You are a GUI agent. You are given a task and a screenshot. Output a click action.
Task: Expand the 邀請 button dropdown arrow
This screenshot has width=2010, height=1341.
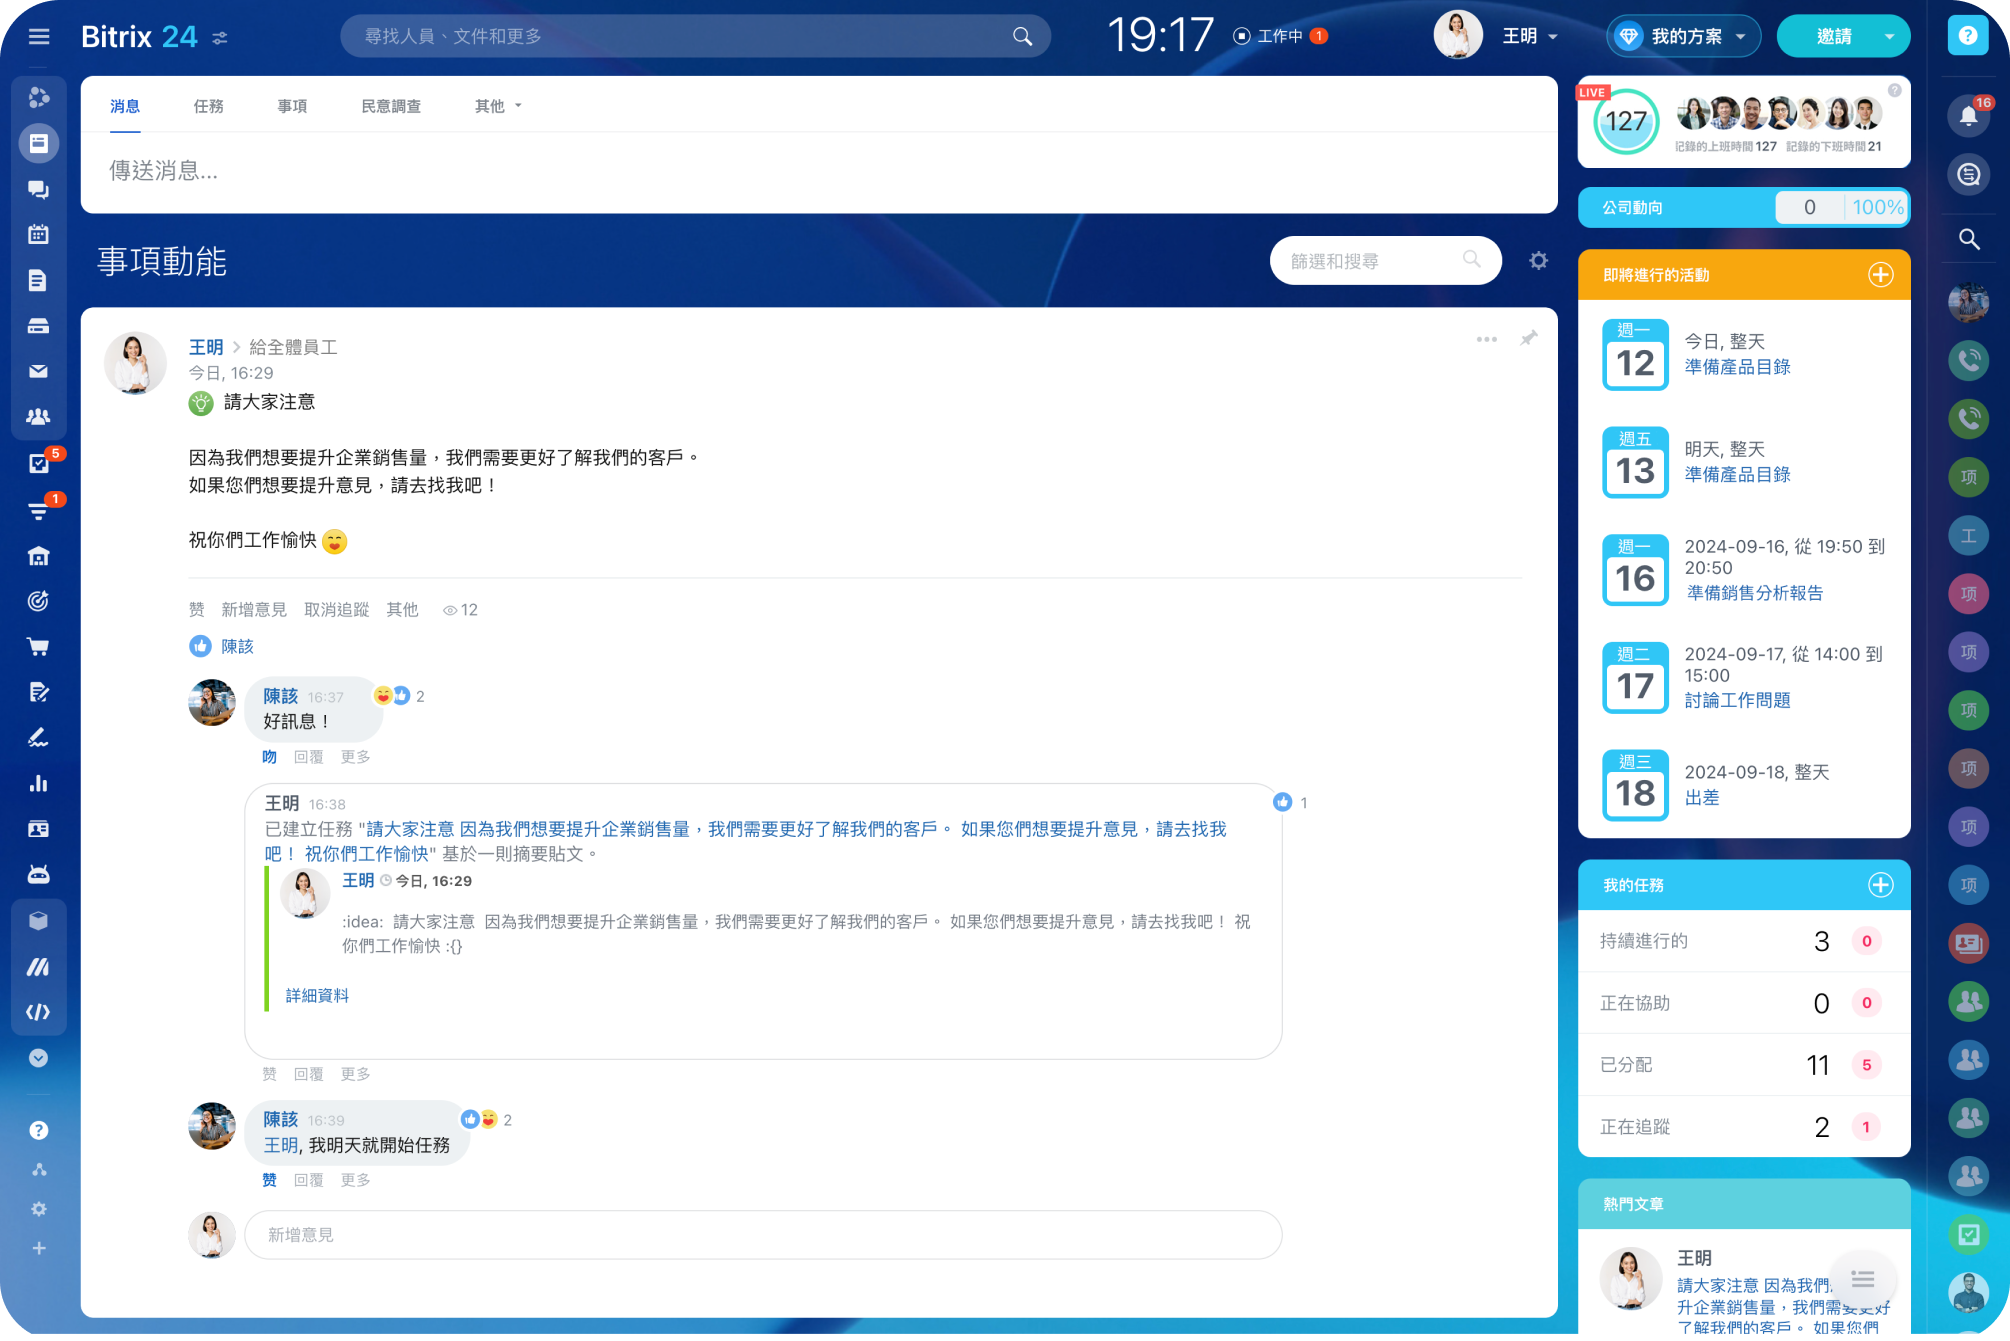pyautogui.click(x=1888, y=36)
